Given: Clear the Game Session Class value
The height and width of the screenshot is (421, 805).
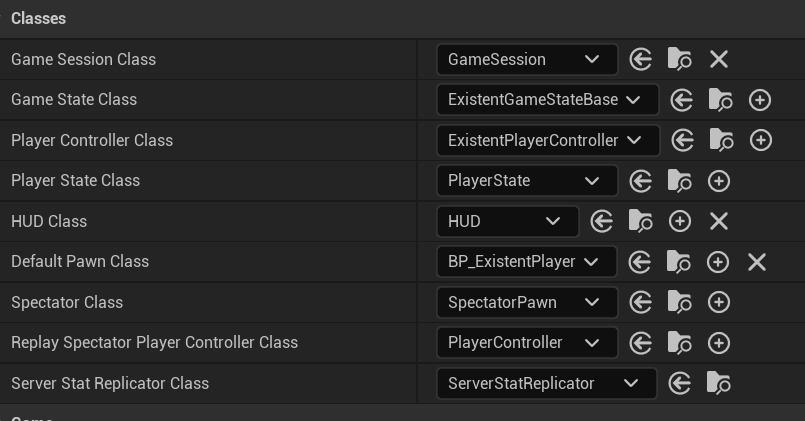Looking at the screenshot, I should pos(719,60).
